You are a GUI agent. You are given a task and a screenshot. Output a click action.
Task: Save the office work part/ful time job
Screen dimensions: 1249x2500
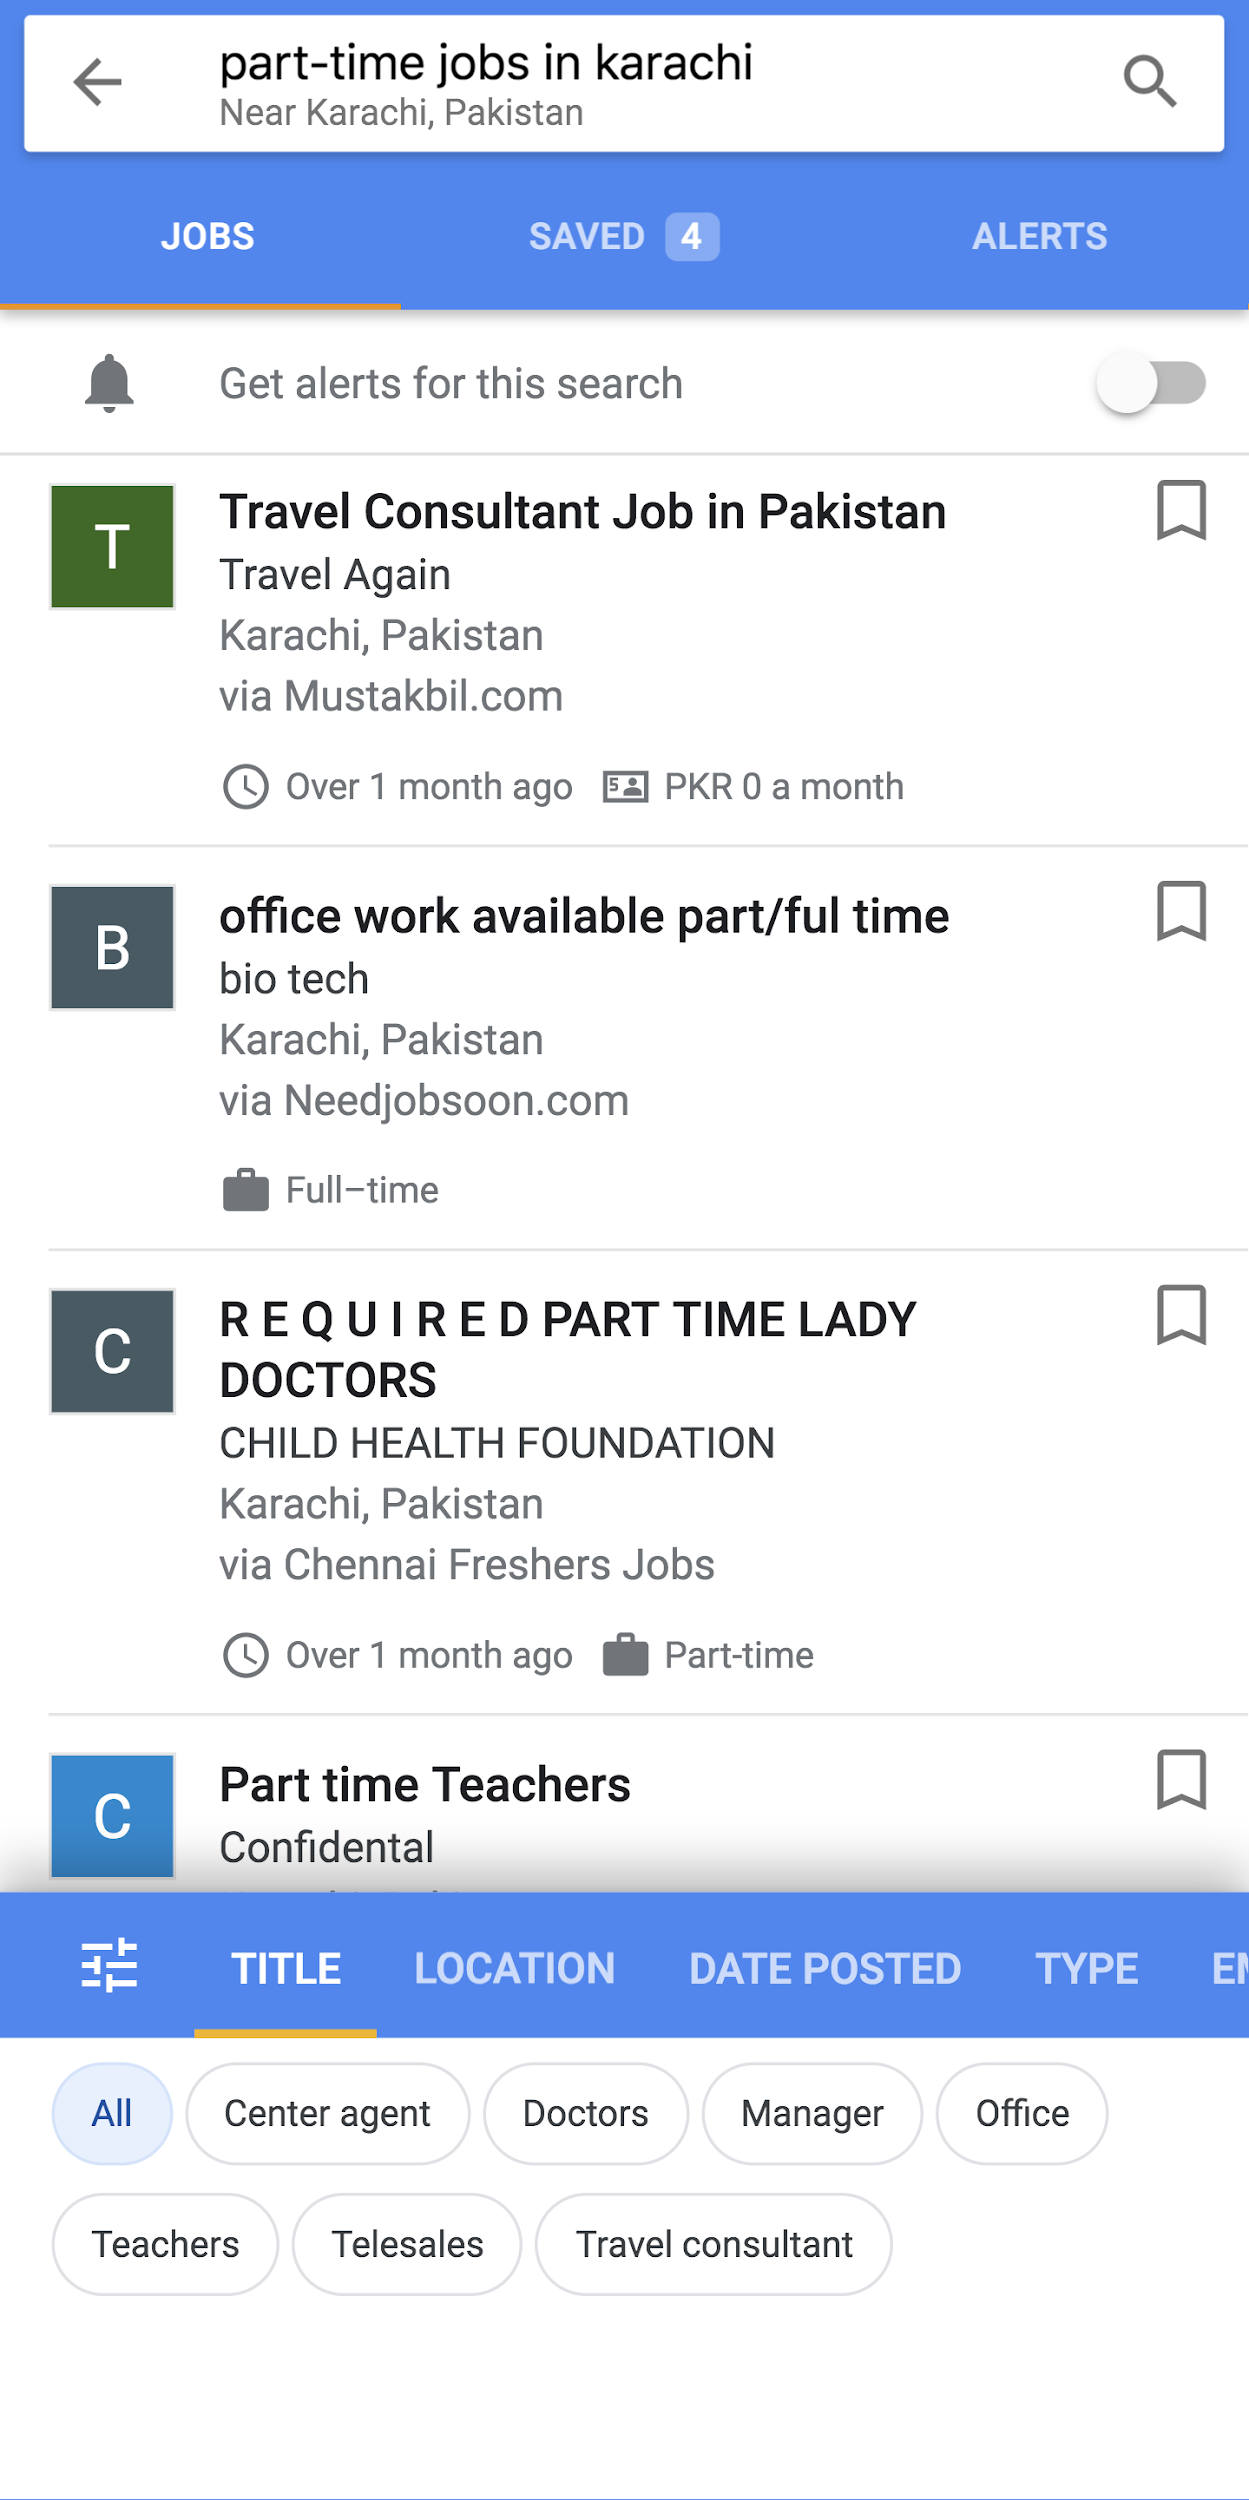(1181, 911)
